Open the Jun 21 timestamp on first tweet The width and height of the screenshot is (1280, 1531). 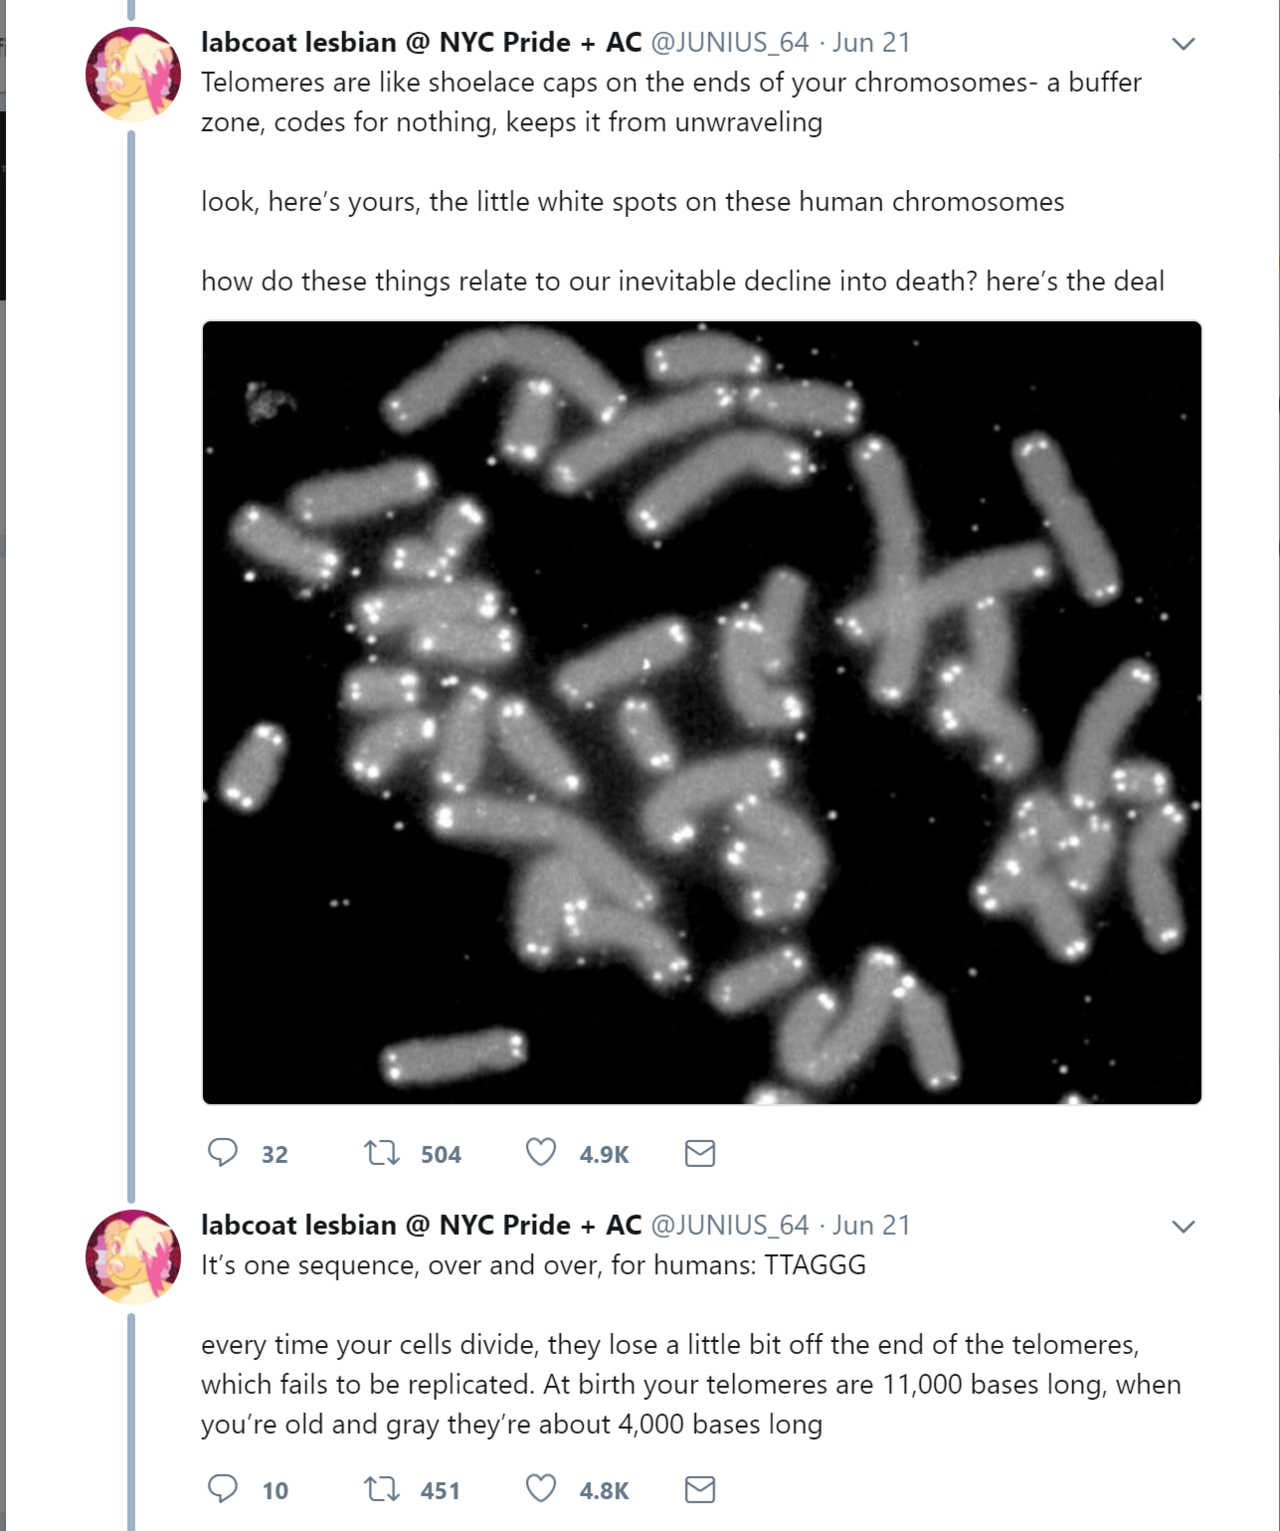click(871, 42)
